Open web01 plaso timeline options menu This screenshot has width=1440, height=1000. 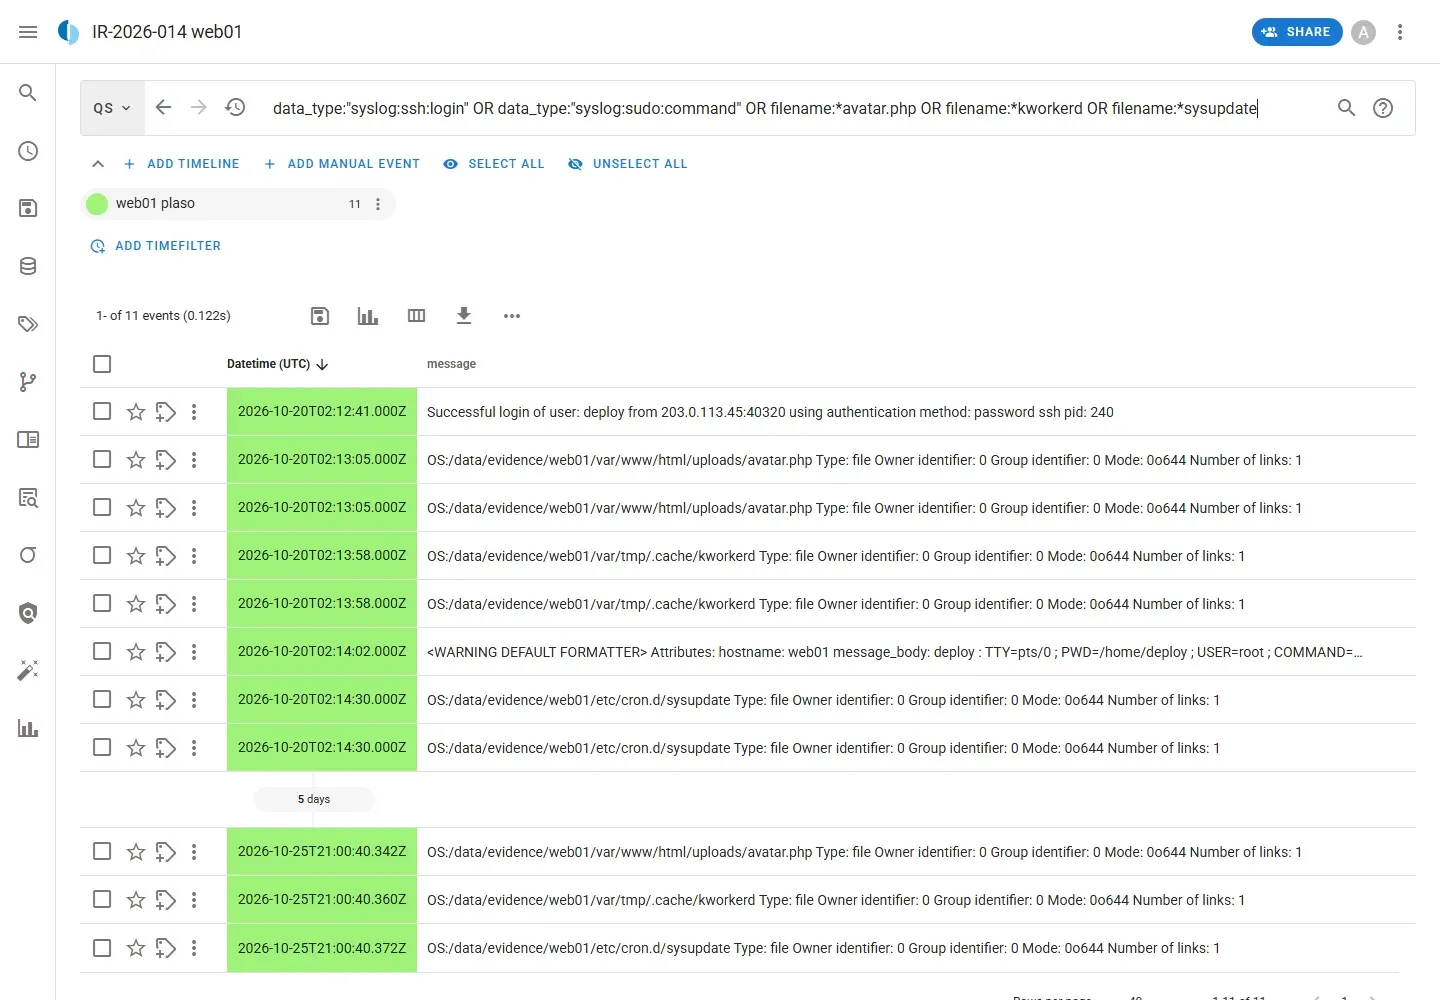(378, 204)
